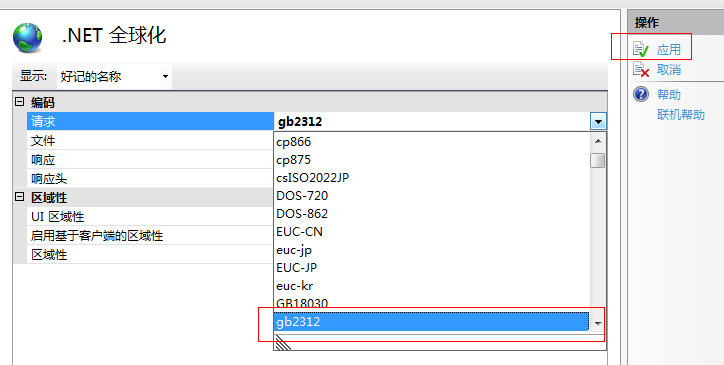Screen dimensions: 724x365
Task: Click the 取消 link in Actions pane
Action: (669, 70)
